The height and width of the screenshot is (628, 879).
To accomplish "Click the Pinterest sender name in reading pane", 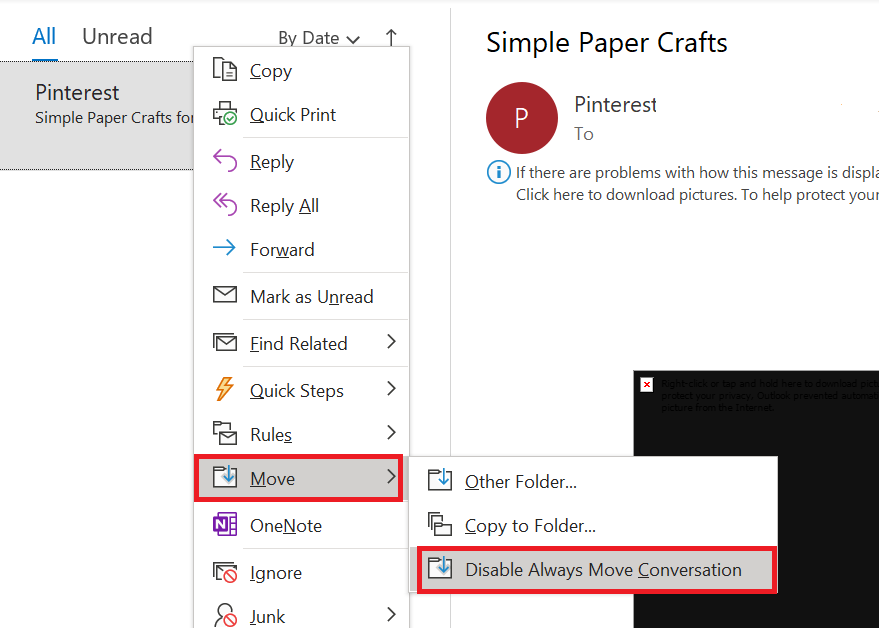I will click(x=615, y=104).
